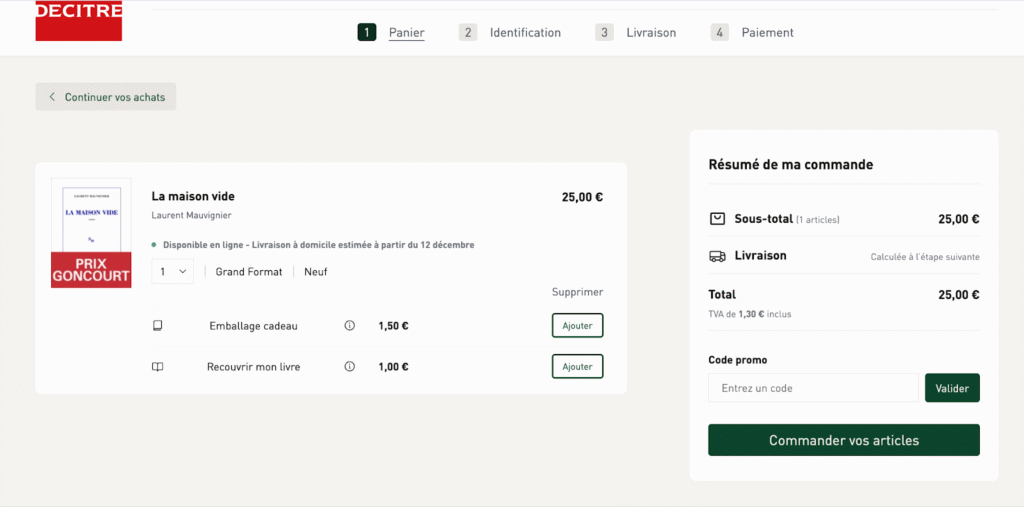This screenshot has width=1024, height=507.
Task: Go to the Panier step
Action: (x=406, y=33)
